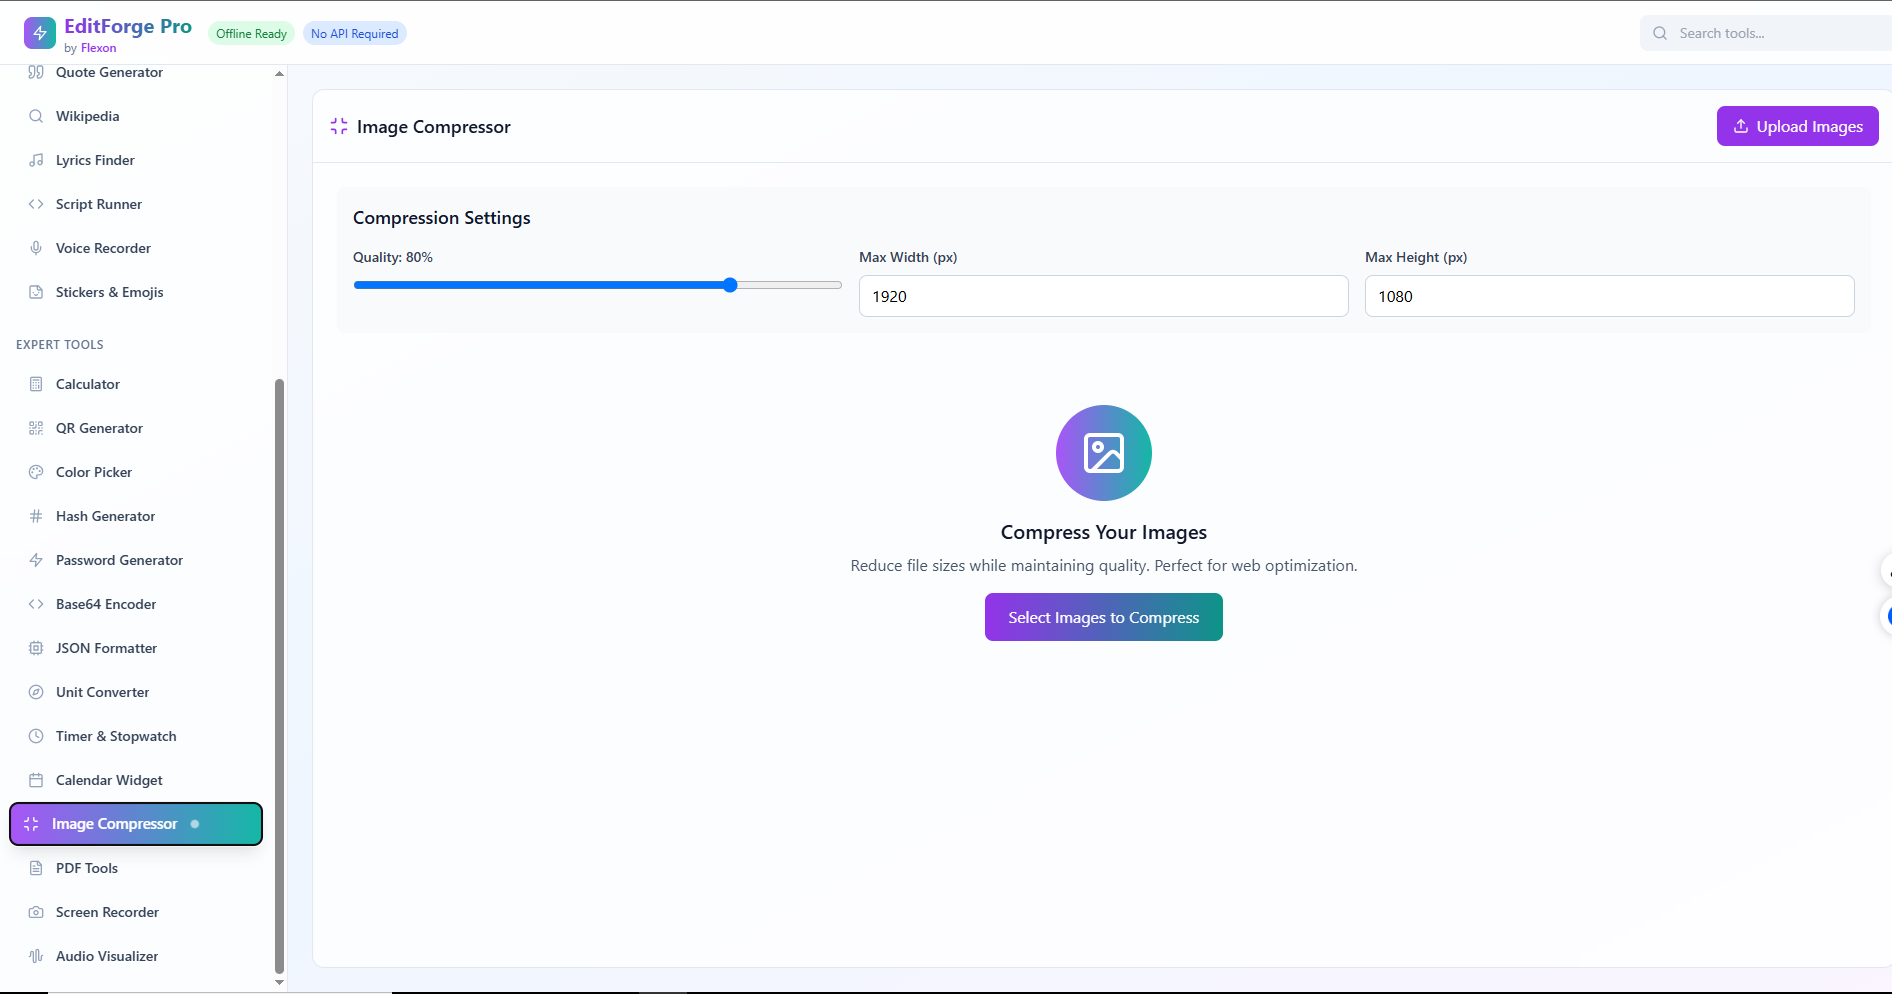Click the QR Generator QR-code icon

tap(36, 428)
